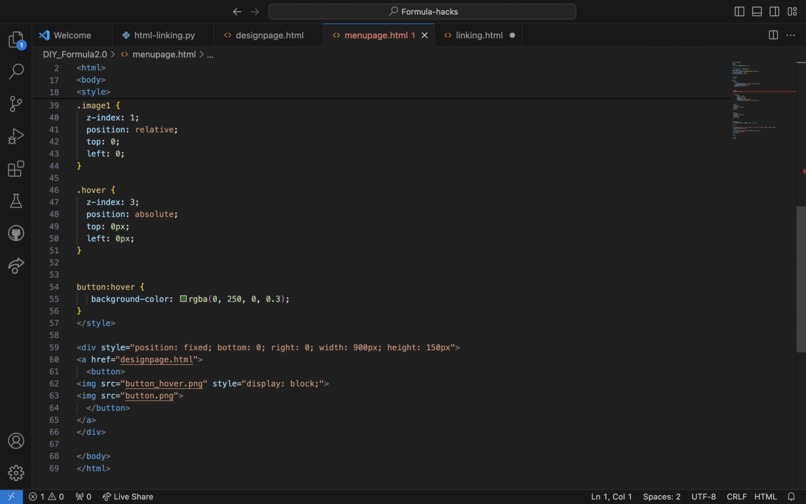Toggle the secondary side bar layout icon
The height and width of the screenshot is (504, 806).
coord(774,11)
